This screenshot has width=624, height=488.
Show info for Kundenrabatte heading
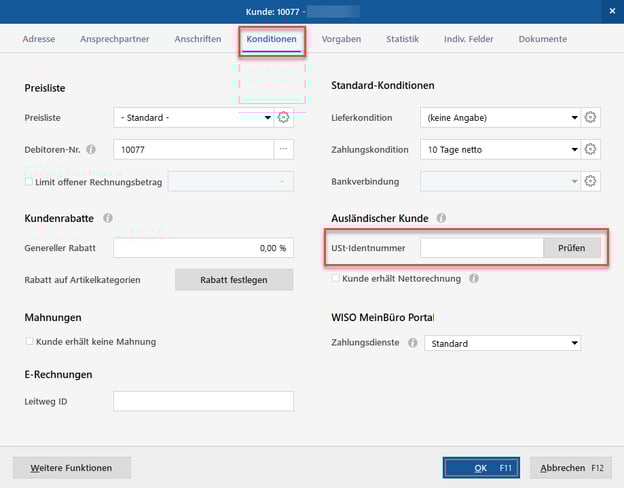(x=108, y=217)
